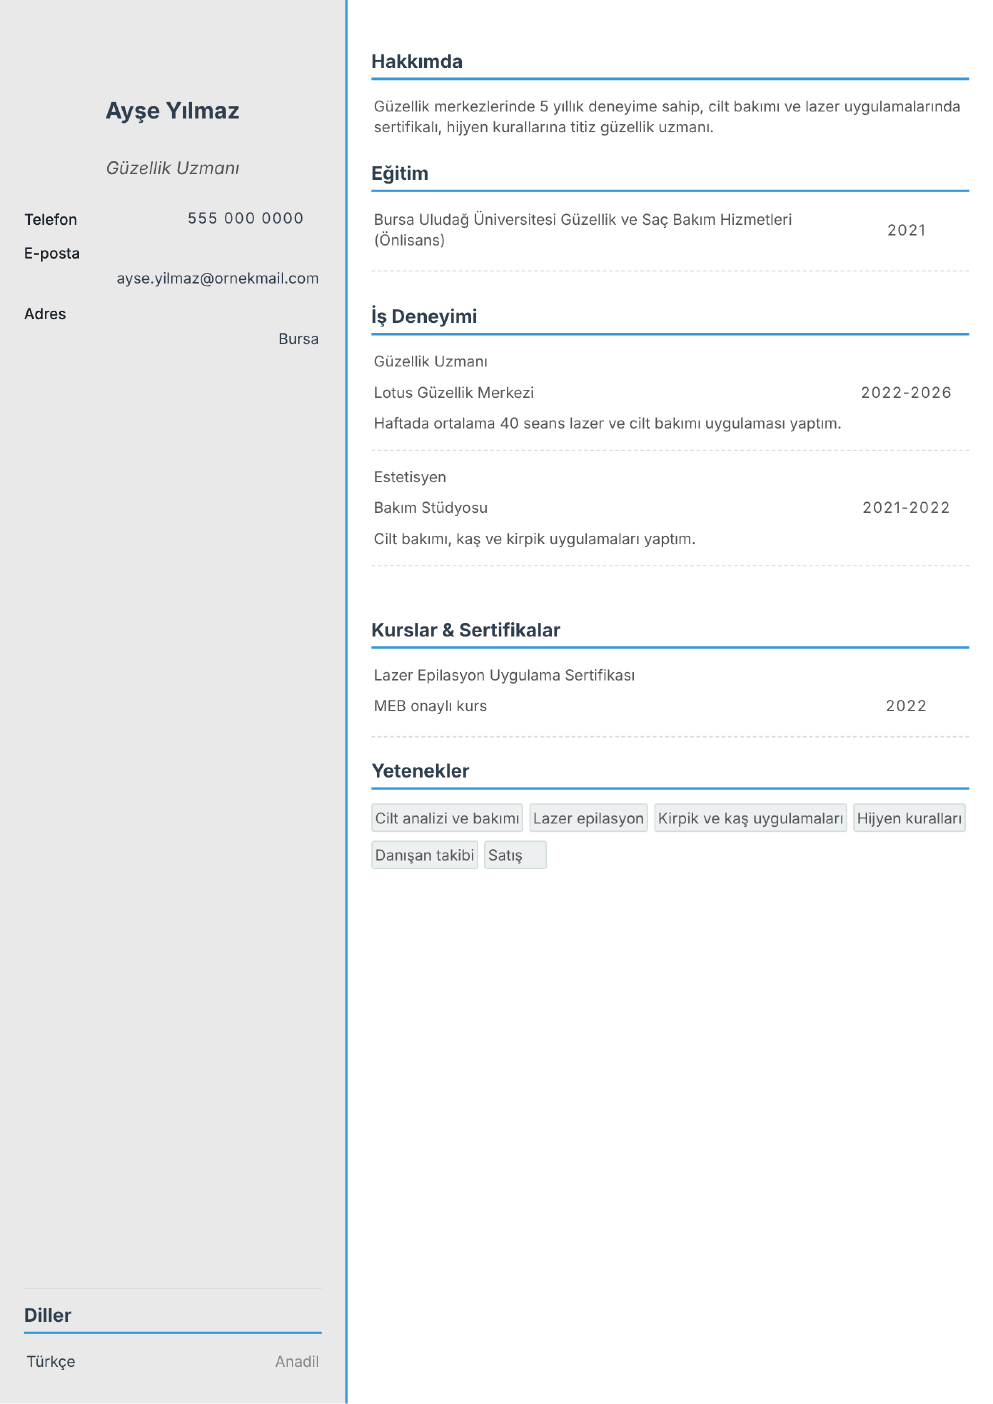Click the job title Güzellik Uzmanı in experience
The image size is (993, 1404).
pyautogui.click(x=431, y=361)
